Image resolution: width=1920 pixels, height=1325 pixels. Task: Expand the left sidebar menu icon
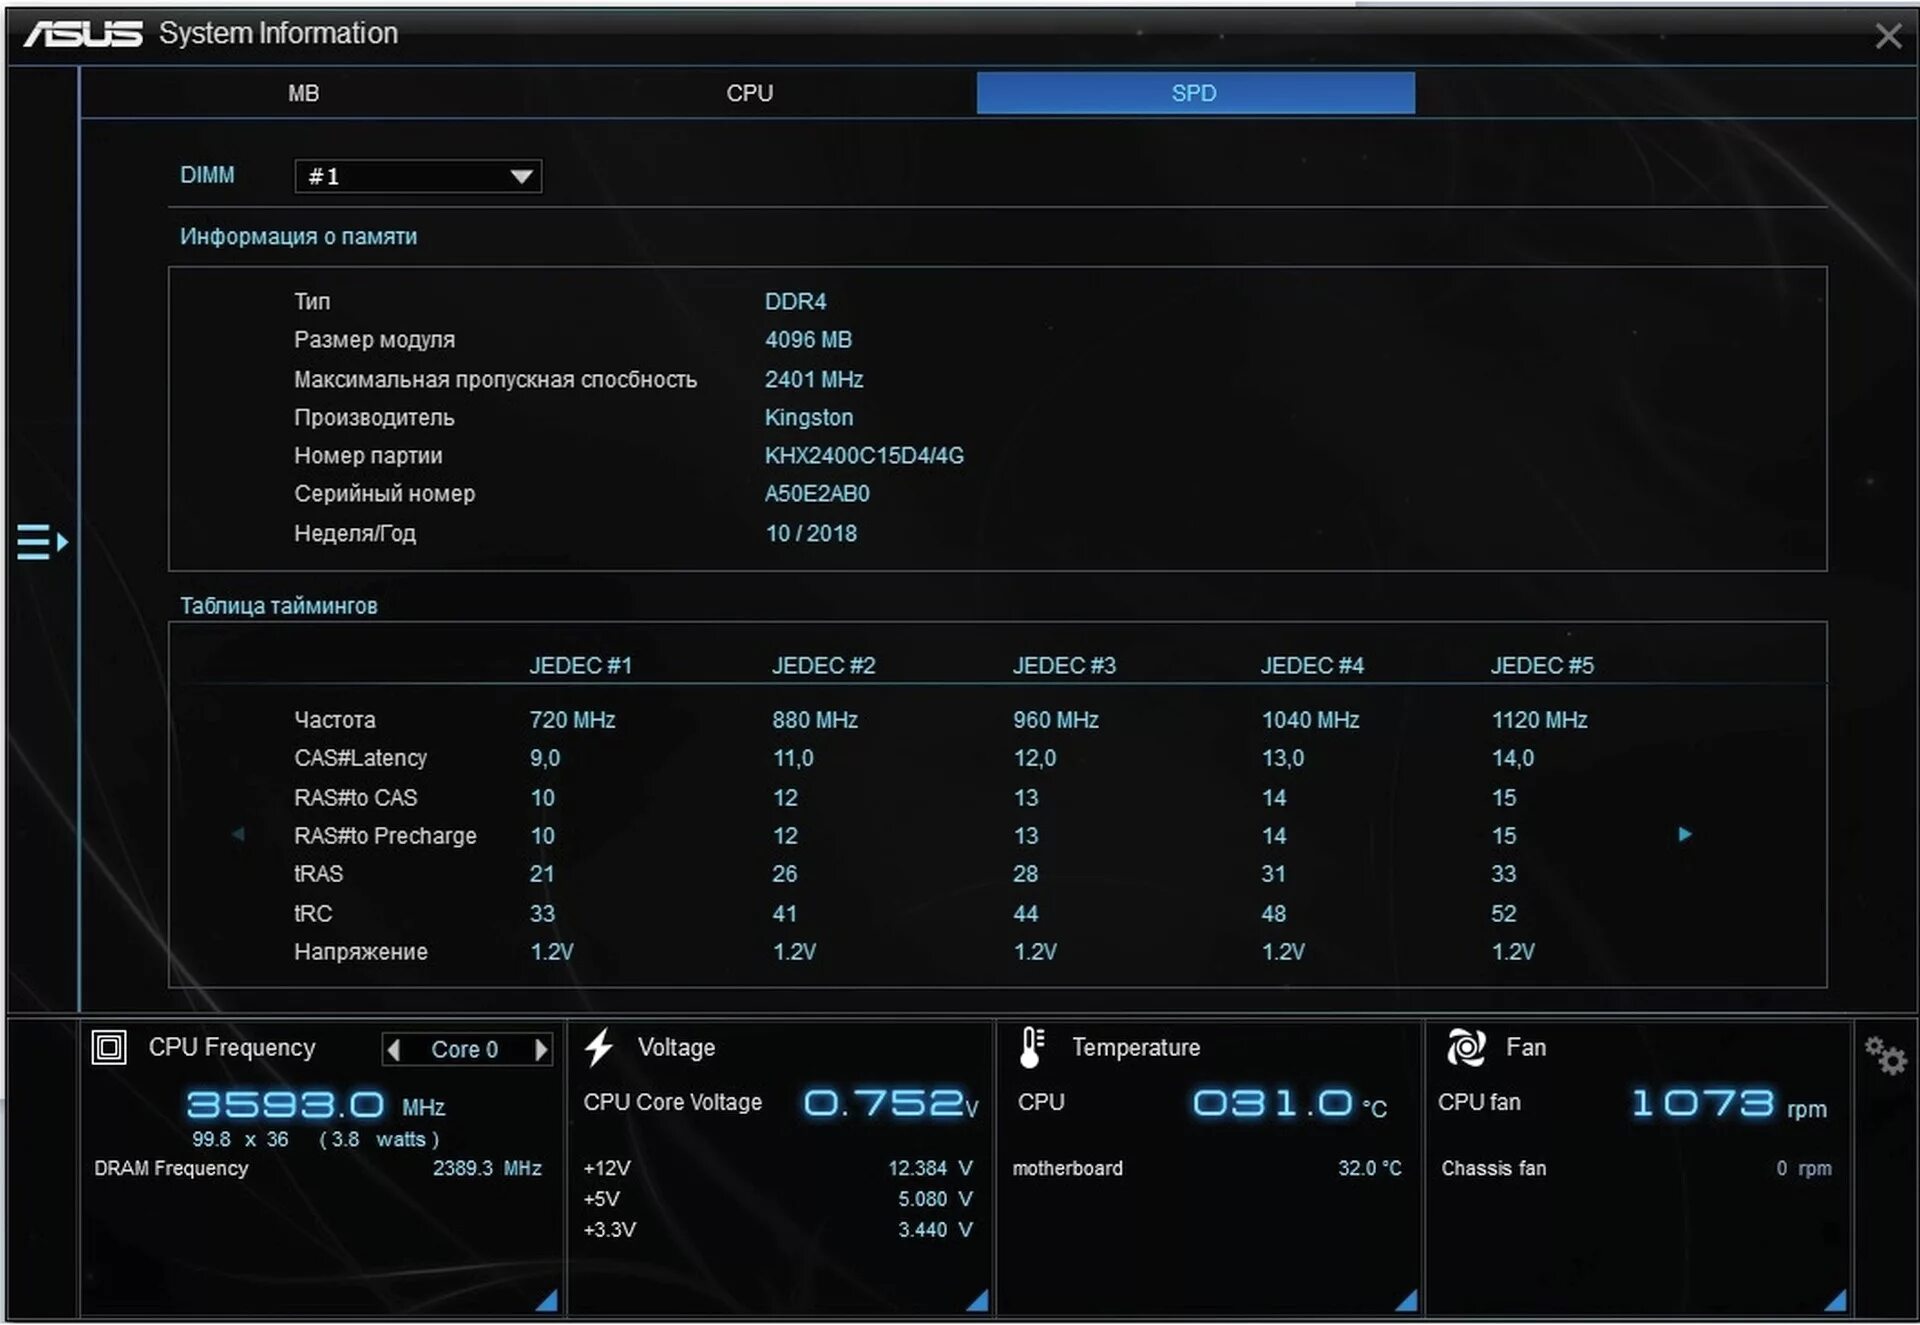tap(41, 542)
